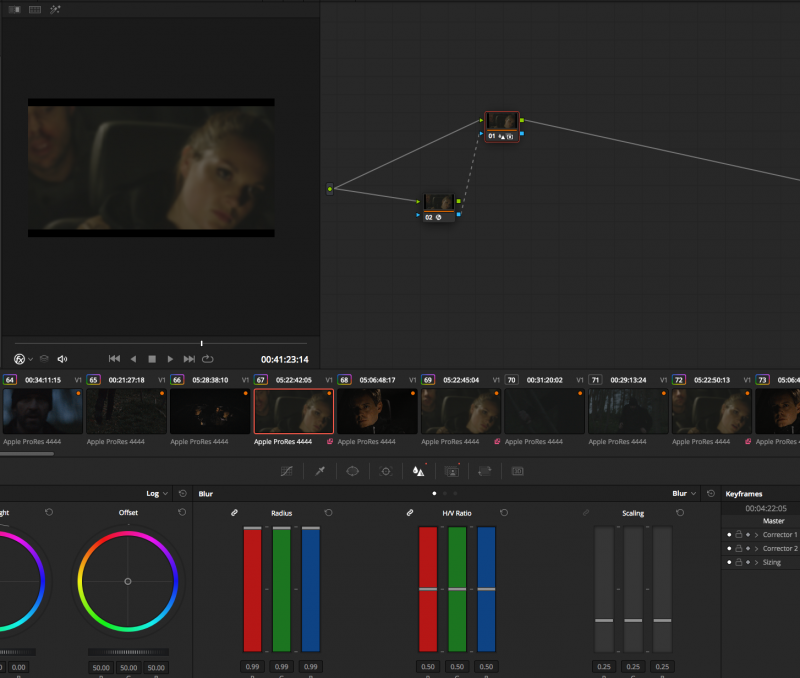Viewport: 800px width, 678px height.
Task: Mute viewer audio with speaker icon
Action: click(x=62, y=359)
